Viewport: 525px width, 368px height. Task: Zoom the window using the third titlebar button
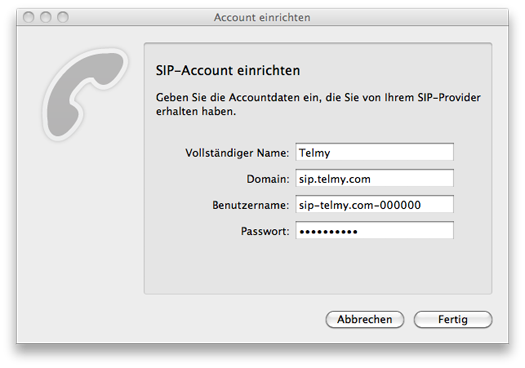(x=63, y=17)
